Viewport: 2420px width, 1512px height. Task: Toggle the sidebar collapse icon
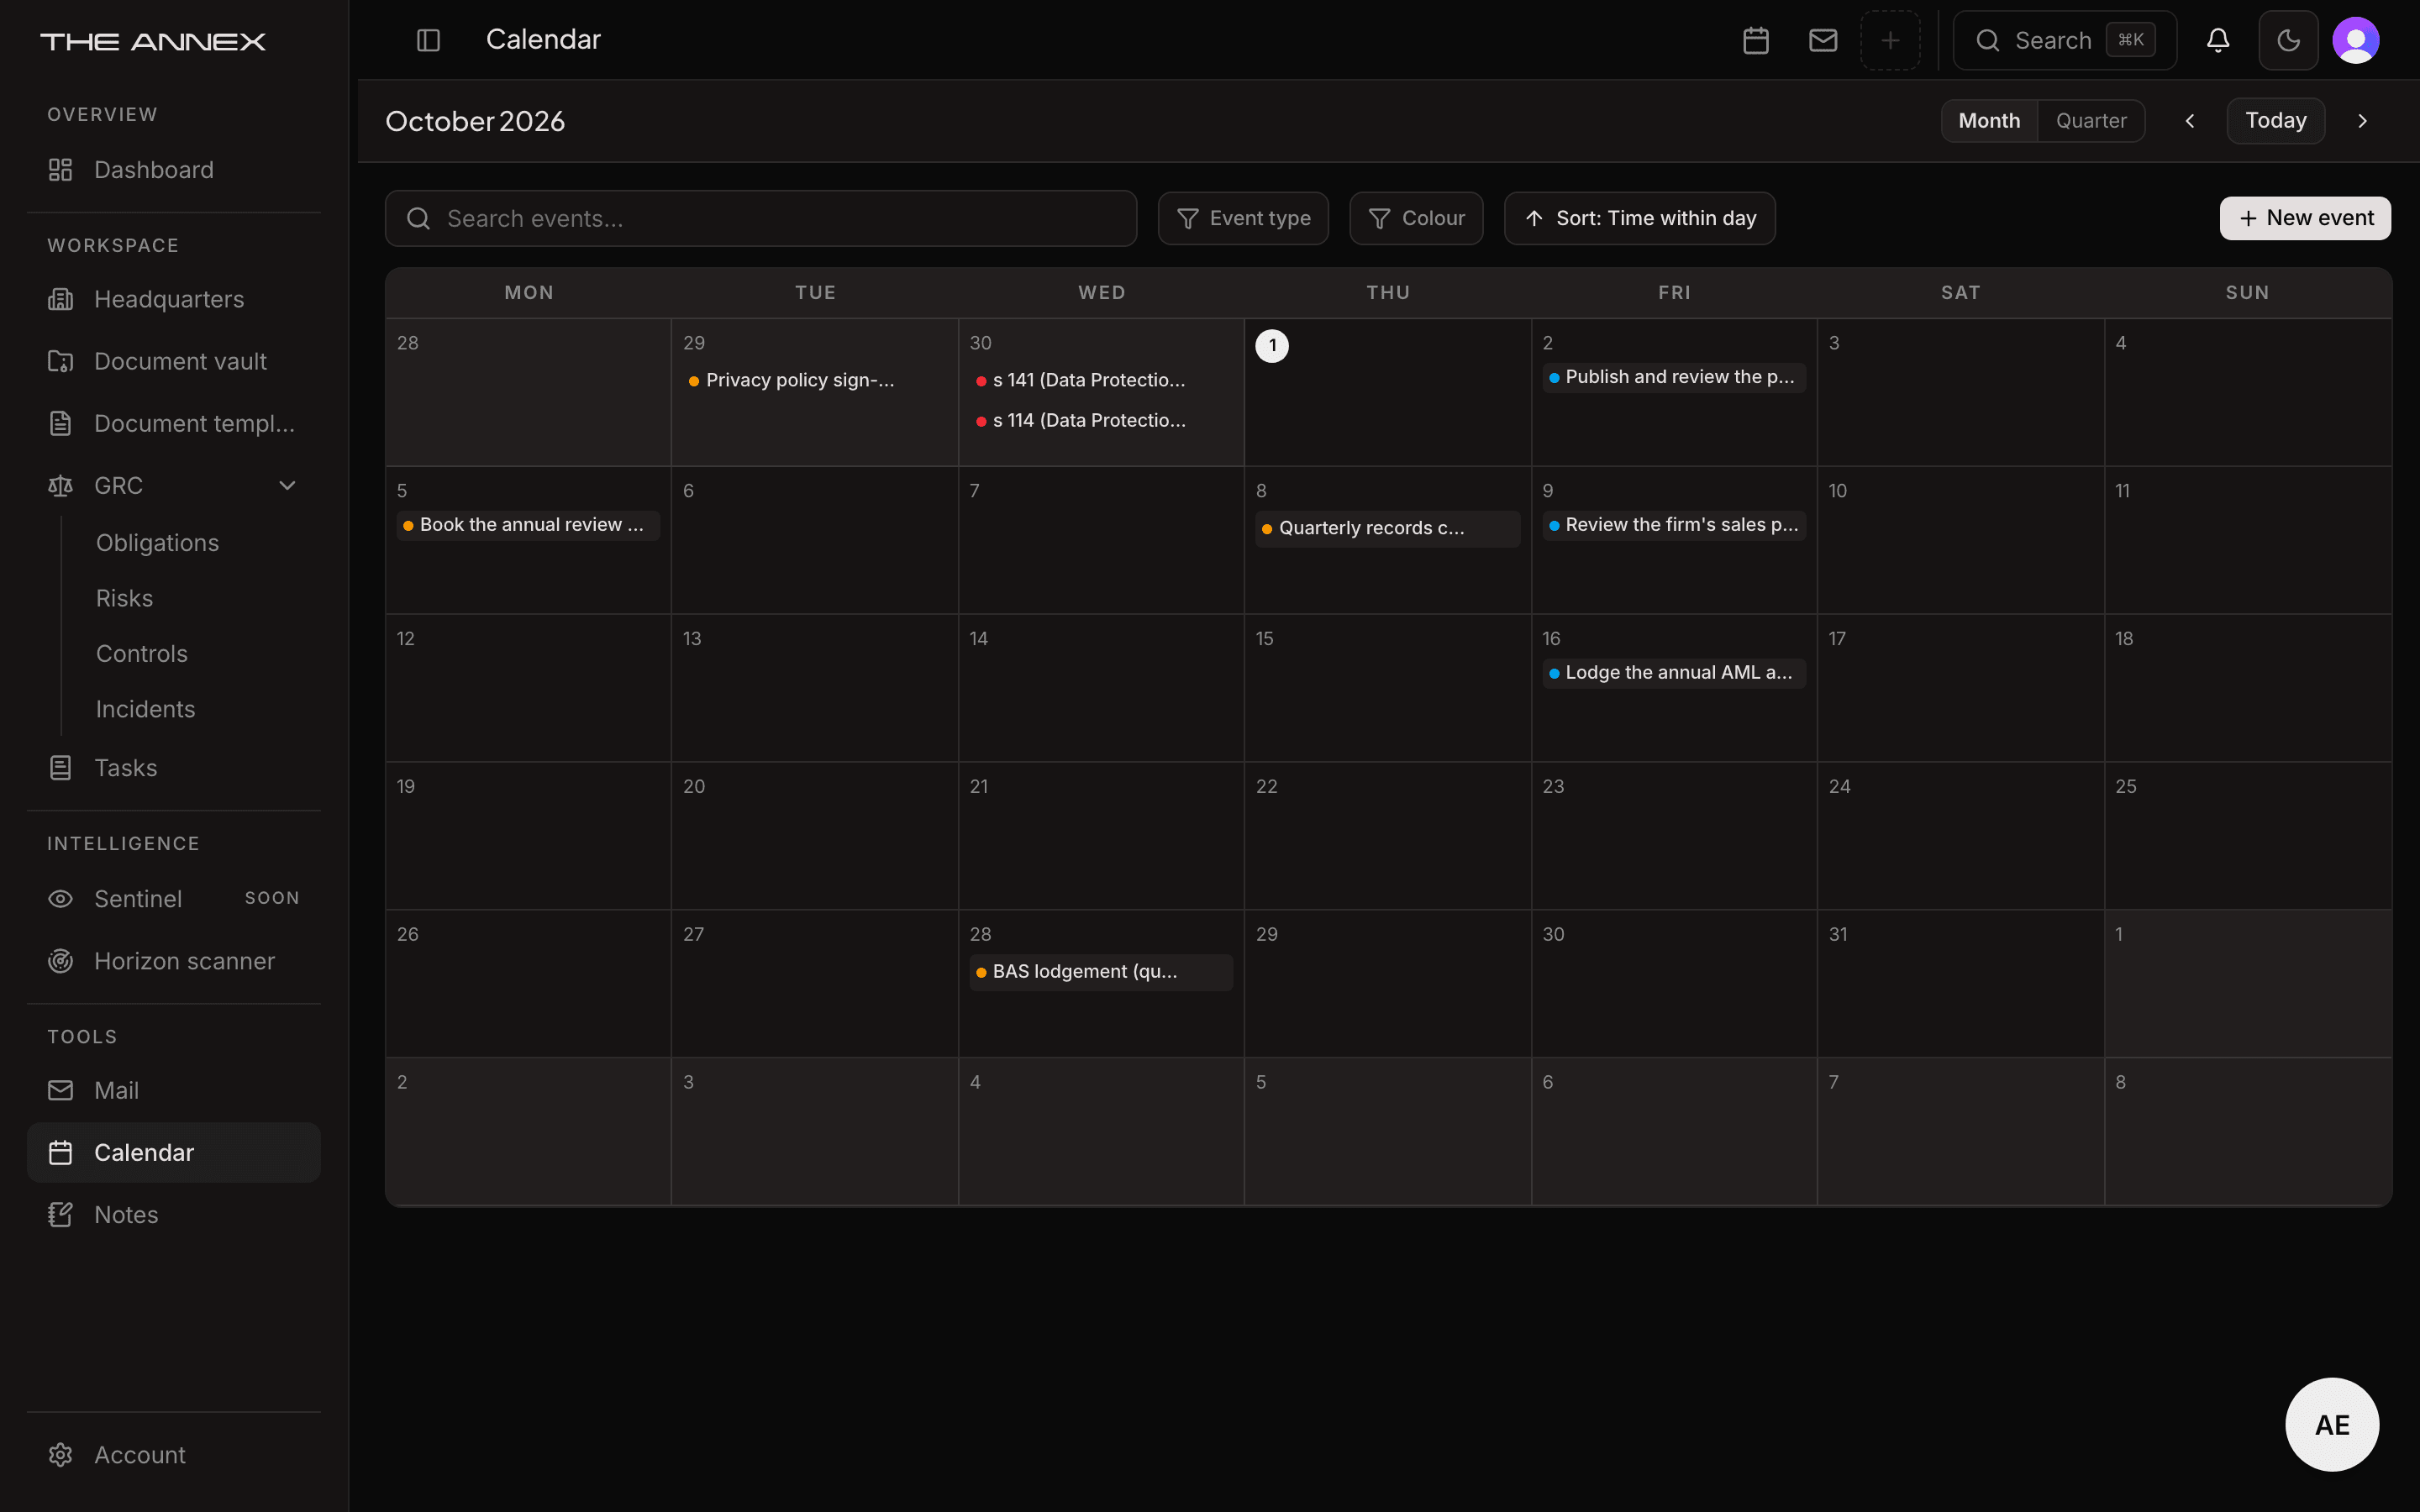point(428,40)
